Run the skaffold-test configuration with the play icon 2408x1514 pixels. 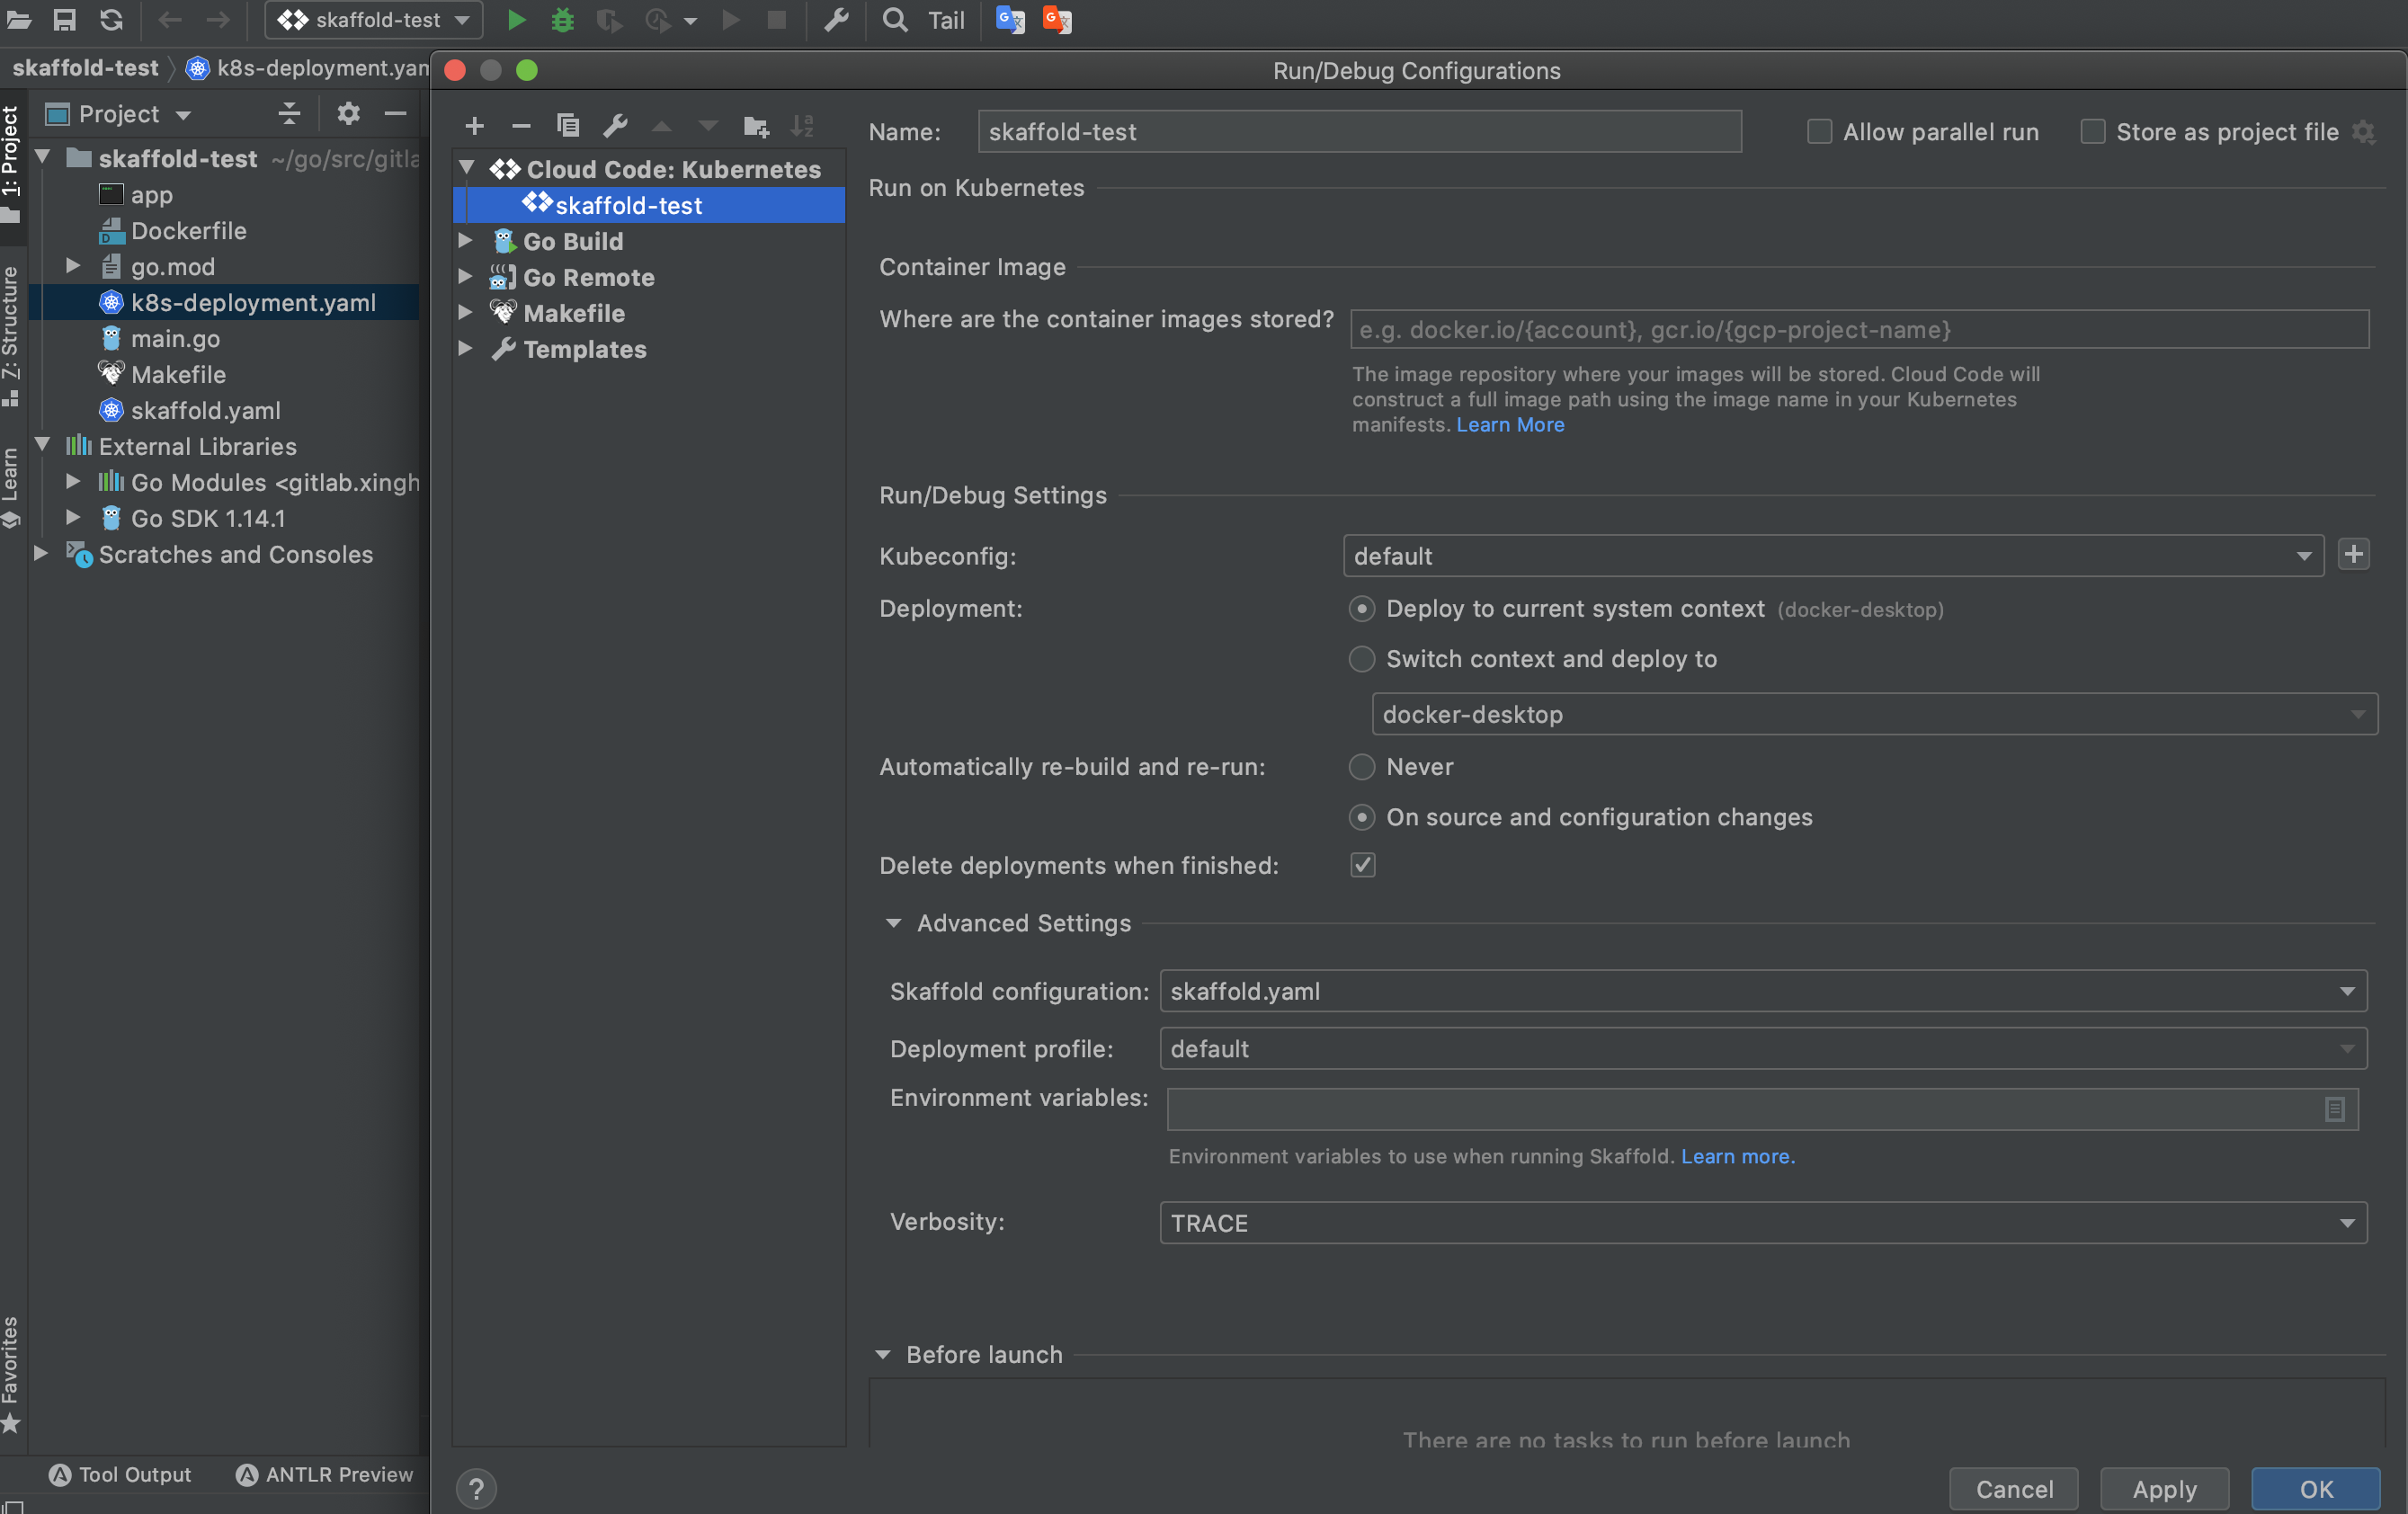516,20
